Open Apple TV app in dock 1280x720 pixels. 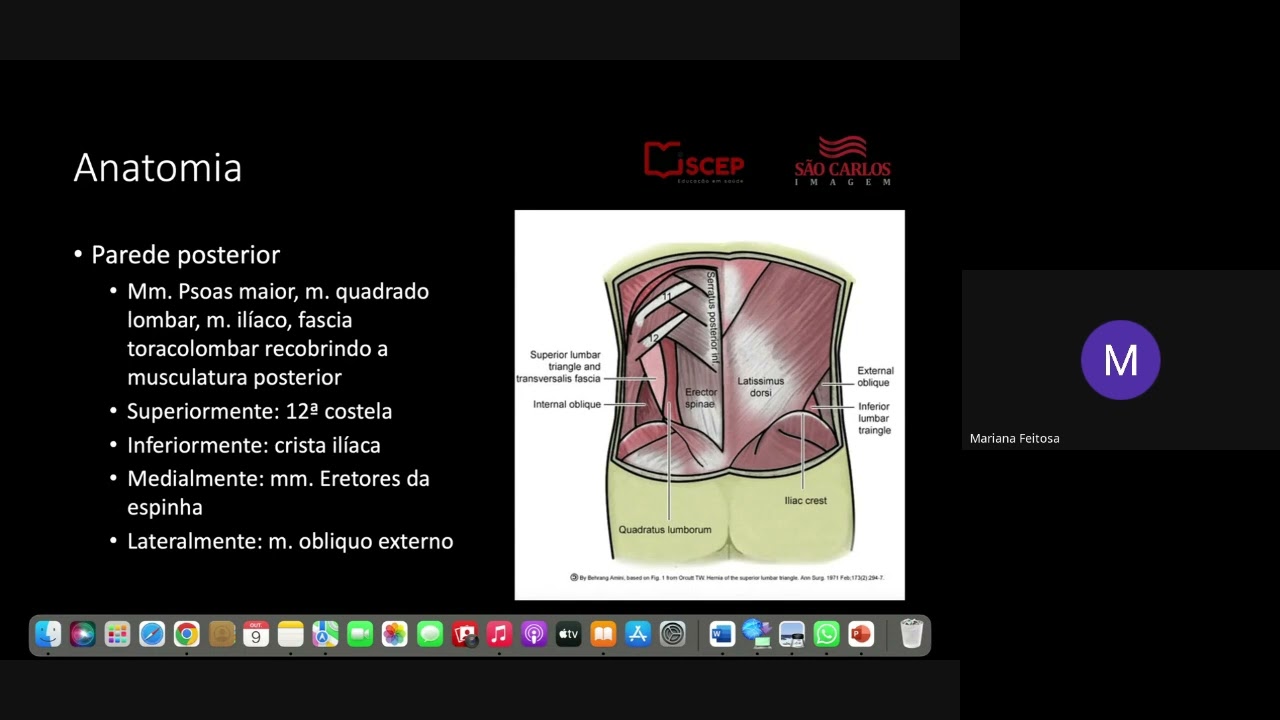pos(568,634)
